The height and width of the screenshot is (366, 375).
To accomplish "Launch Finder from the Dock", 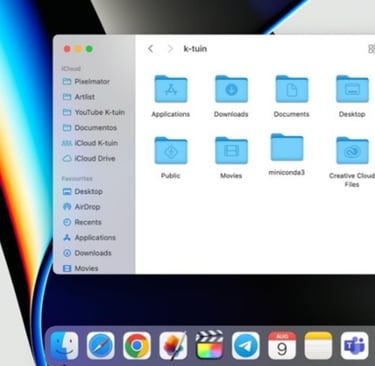I will [64, 346].
